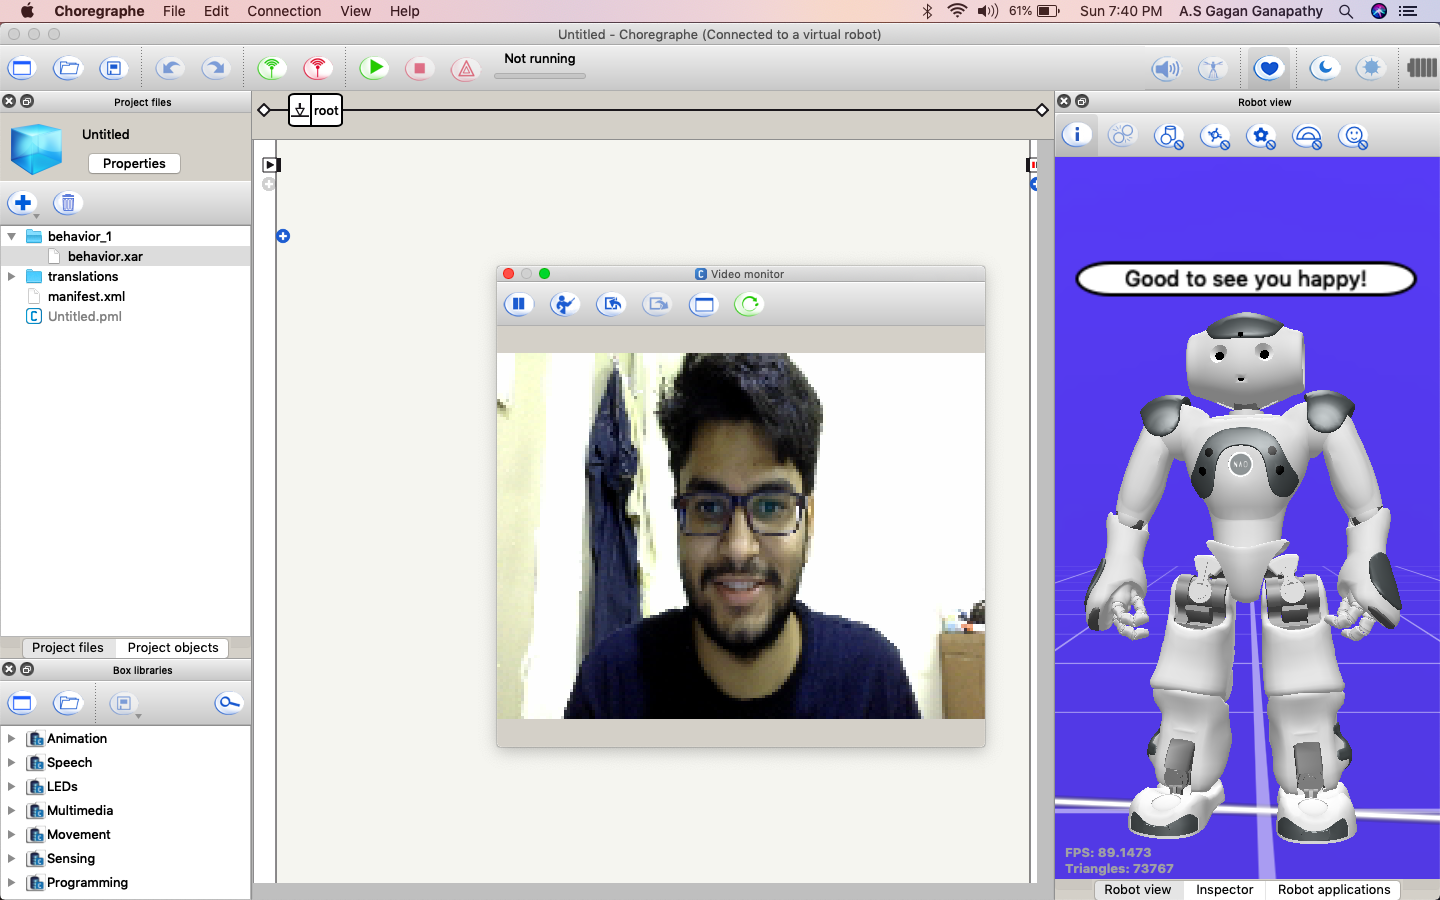Collapse the behavior_1 folder
This screenshot has height=900, width=1440.
coord(11,237)
